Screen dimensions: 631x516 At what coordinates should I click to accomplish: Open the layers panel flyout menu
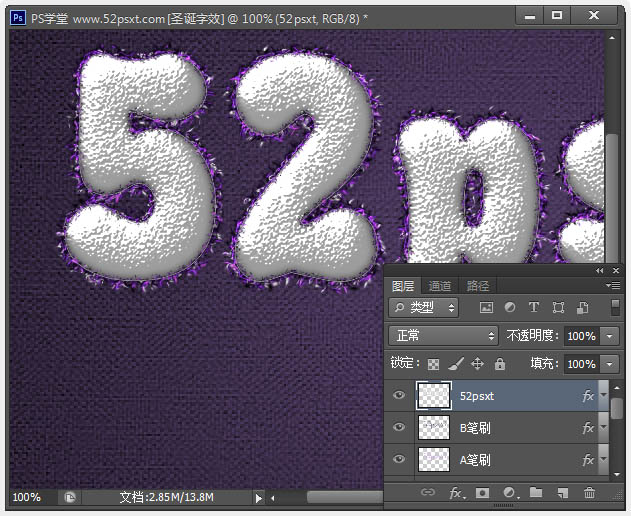613,285
